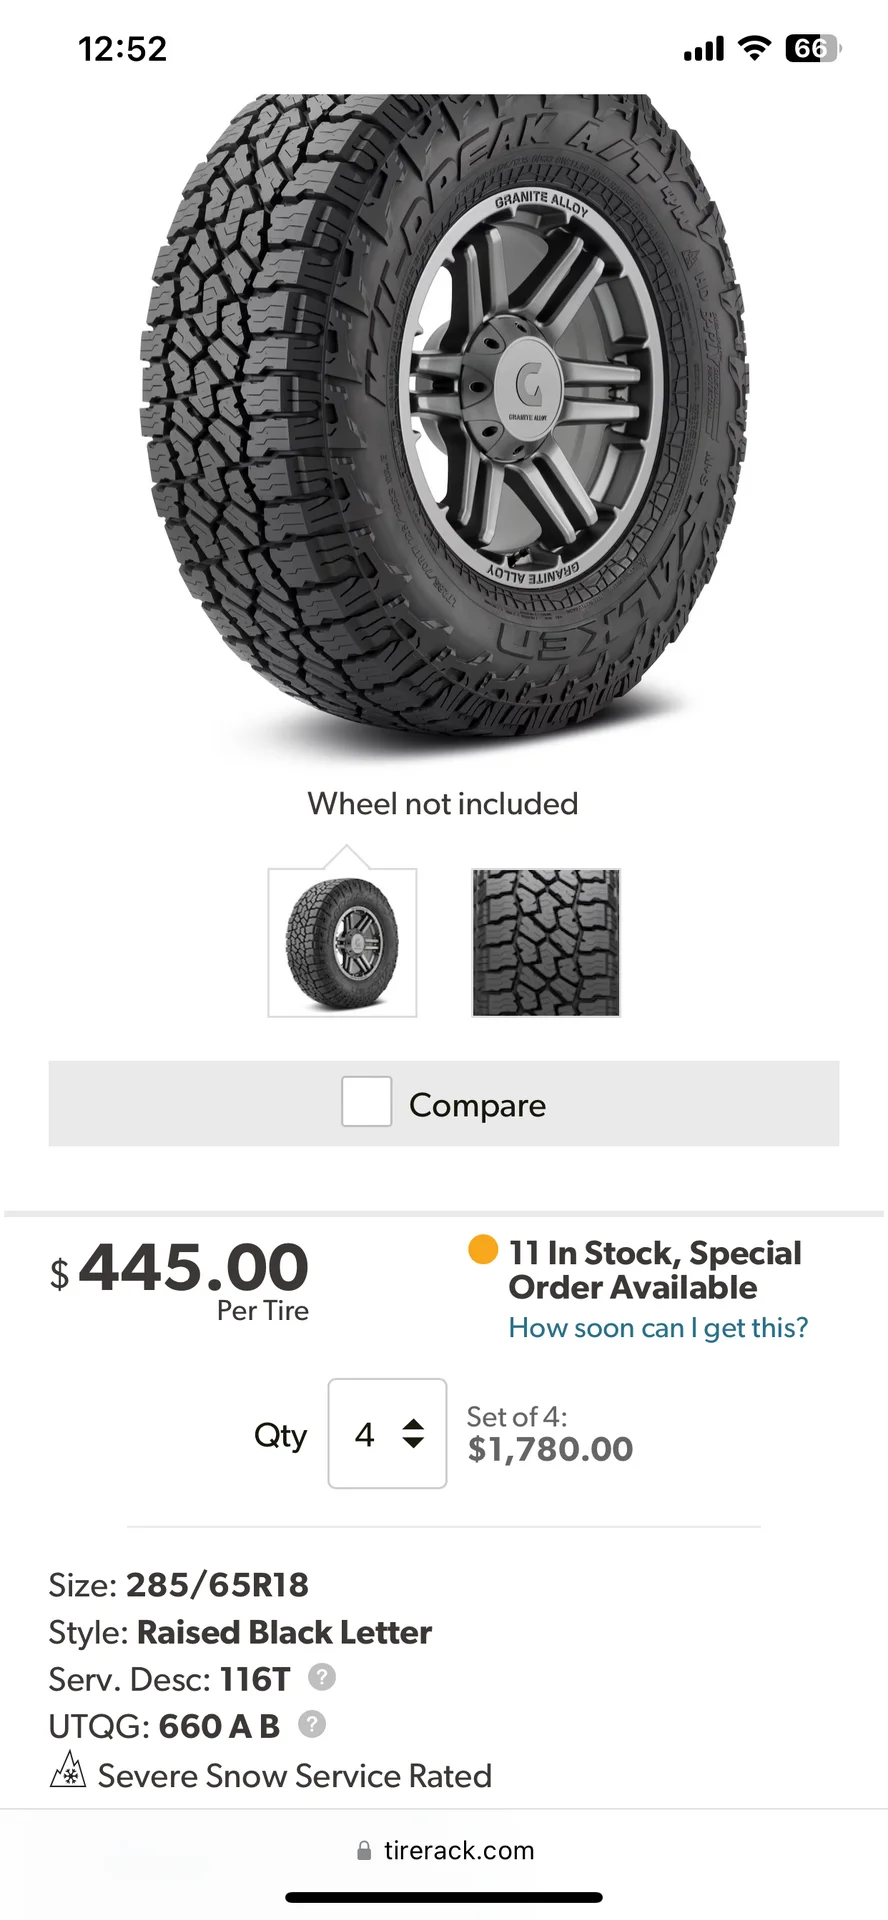888x1920 pixels.
Task: Tap the battery level indicator
Action: tap(812, 48)
